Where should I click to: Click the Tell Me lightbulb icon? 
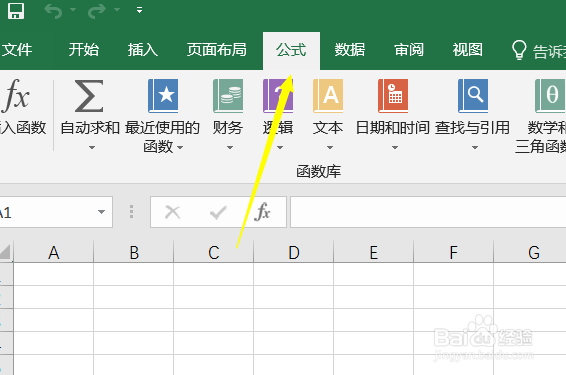[519, 50]
